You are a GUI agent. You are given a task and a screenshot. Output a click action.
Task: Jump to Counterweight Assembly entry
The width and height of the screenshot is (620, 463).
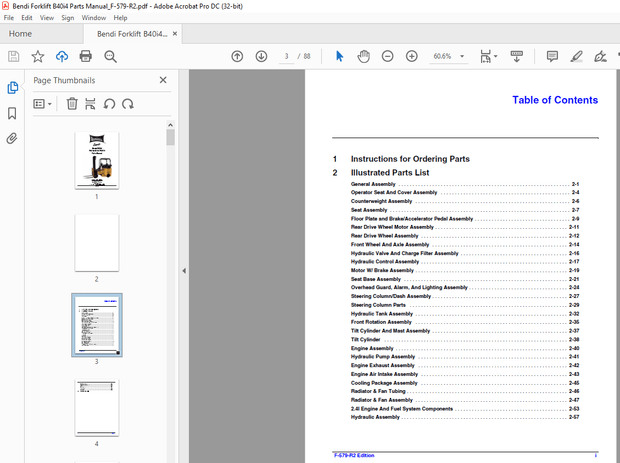[382, 201]
